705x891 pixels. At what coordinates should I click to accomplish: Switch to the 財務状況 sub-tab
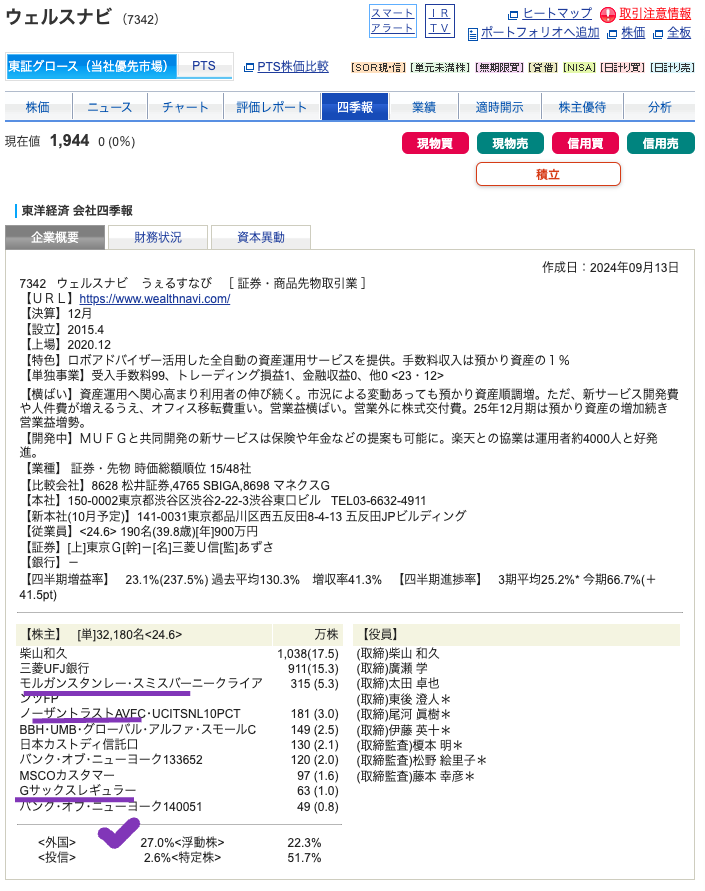tap(158, 238)
